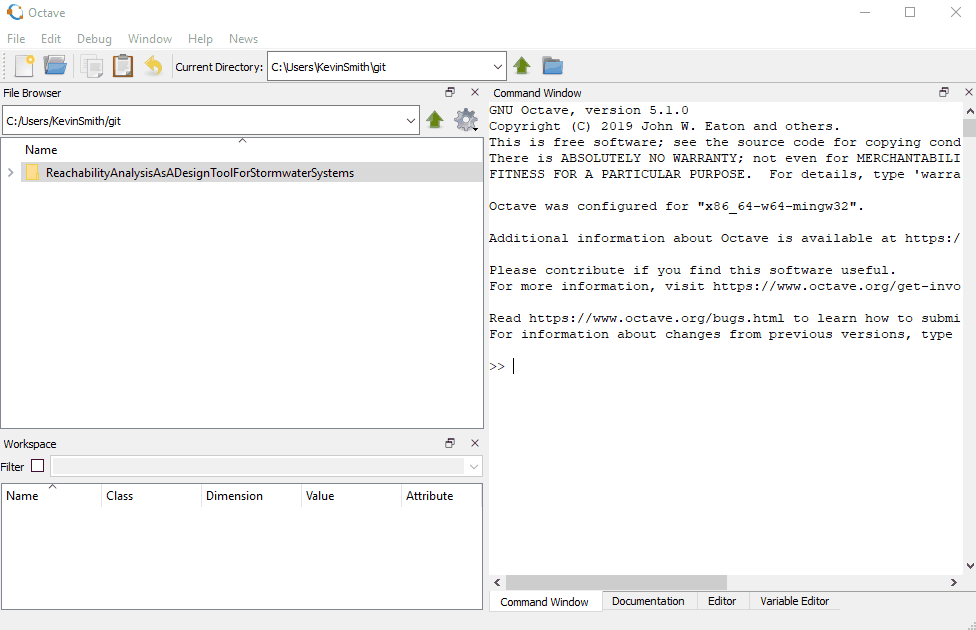Open the File menu
The image size is (976, 630).
click(16, 39)
